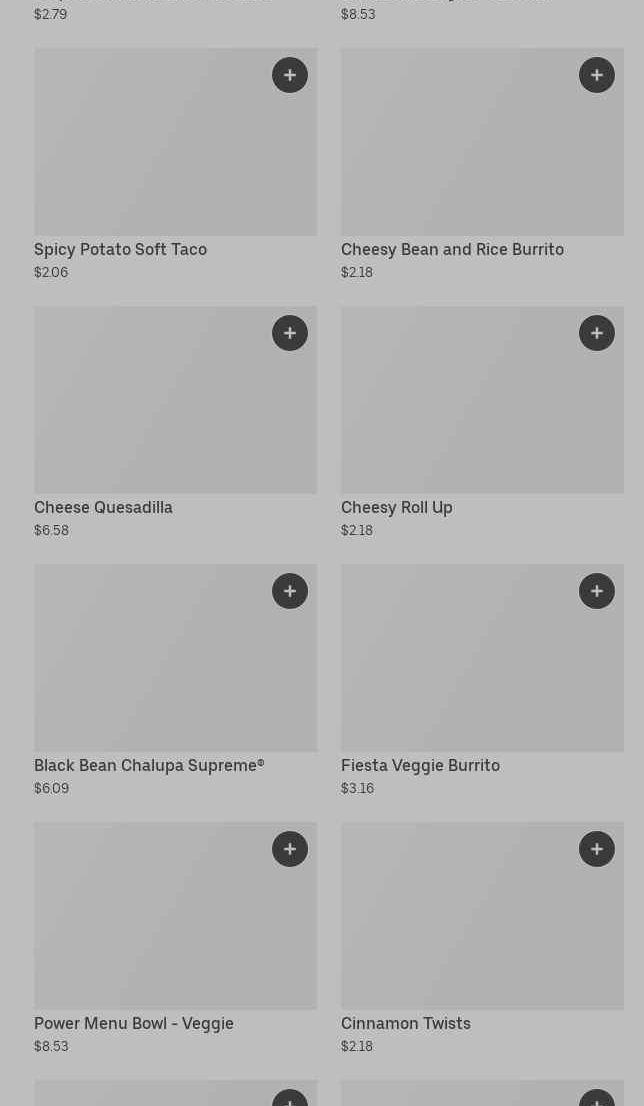The height and width of the screenshot is (1106, 644).
Task: Open the Cheesy Roll Up title
Action: point(397,507)
